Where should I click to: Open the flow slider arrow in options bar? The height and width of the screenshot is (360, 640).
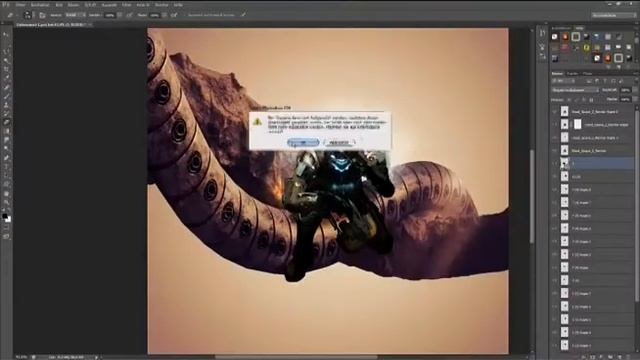coord(164,15)
